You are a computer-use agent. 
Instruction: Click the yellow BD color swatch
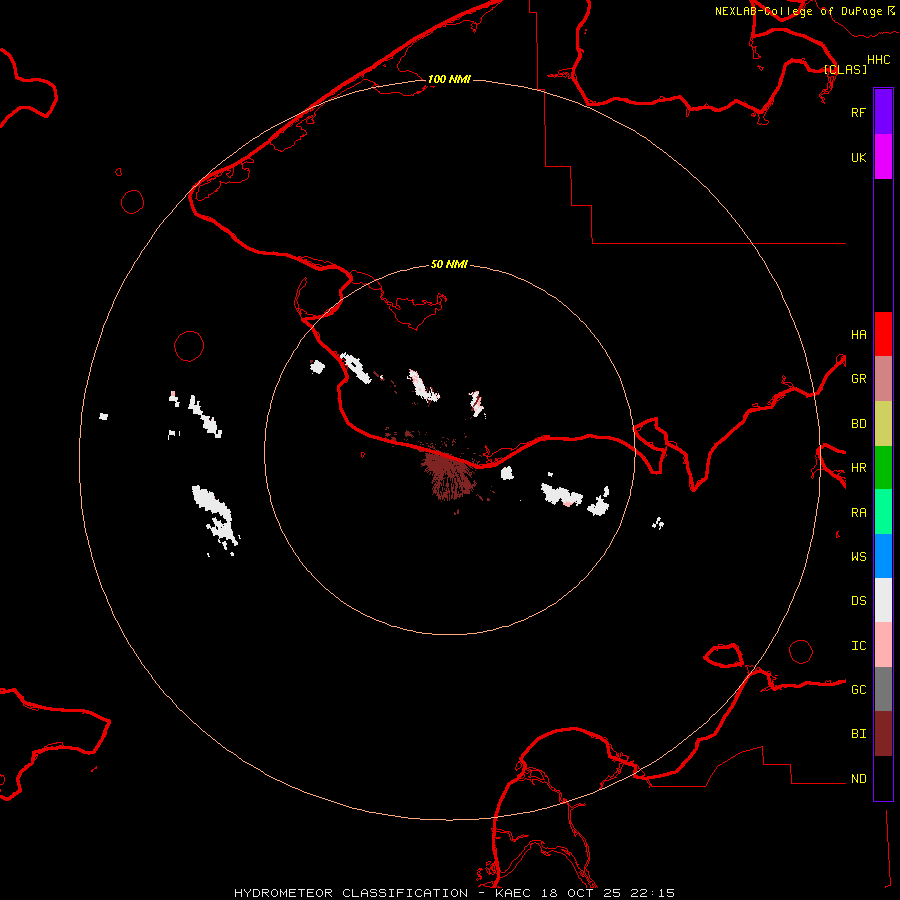click(883, 424)
